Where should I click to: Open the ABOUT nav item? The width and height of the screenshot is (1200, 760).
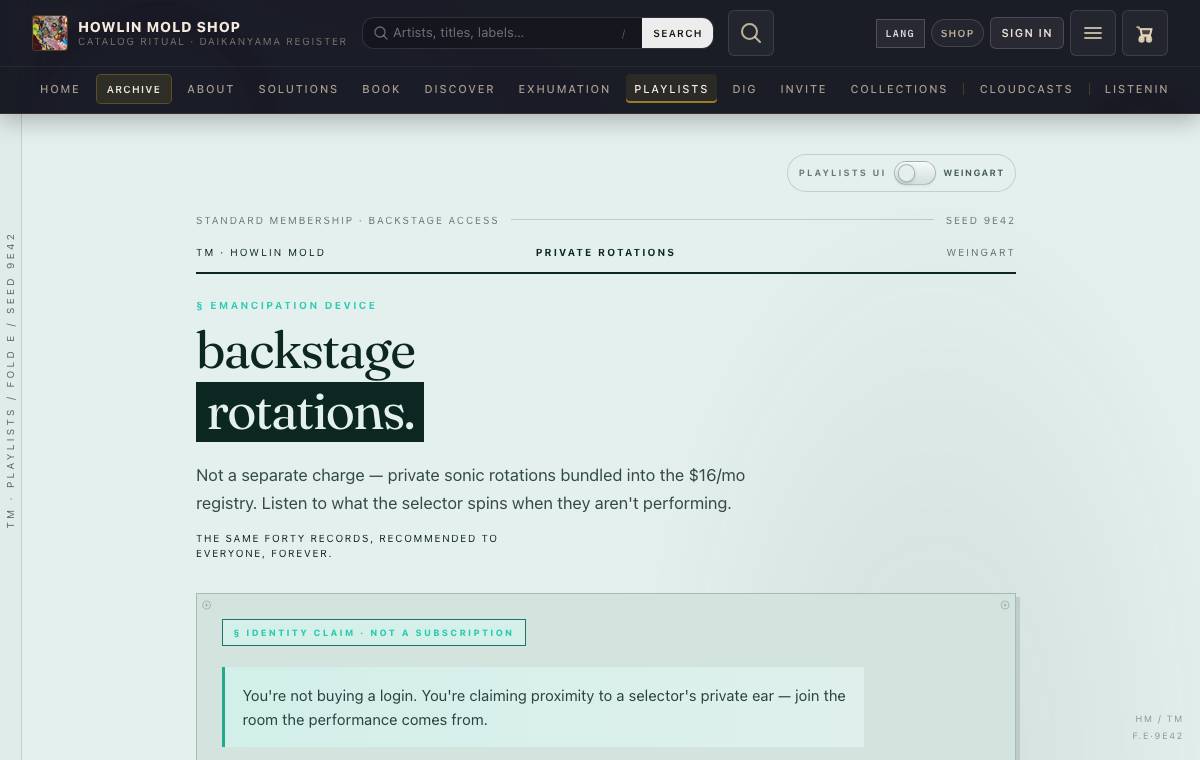tap(211, 89)
